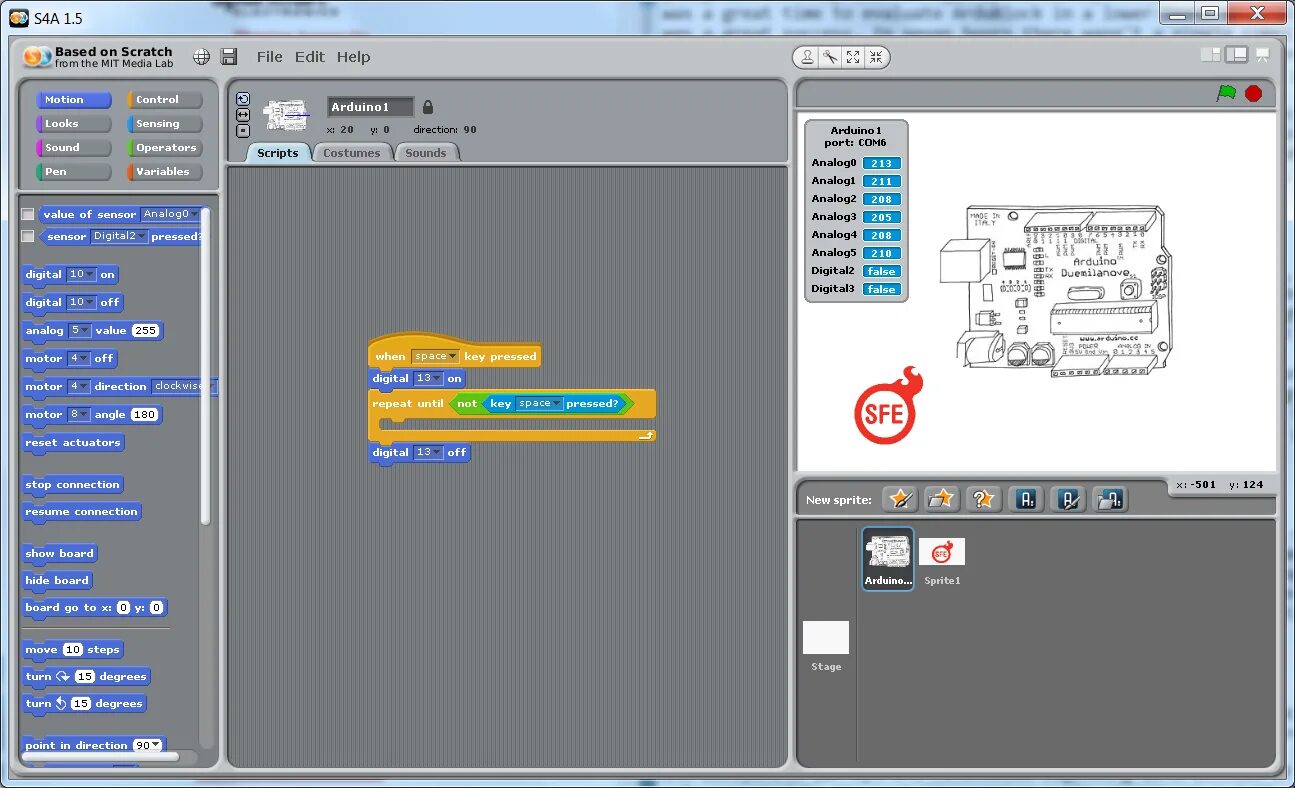Select the Sprite1 thumbnail
This screenshot has height=788, width=1295.
point(942,561)
